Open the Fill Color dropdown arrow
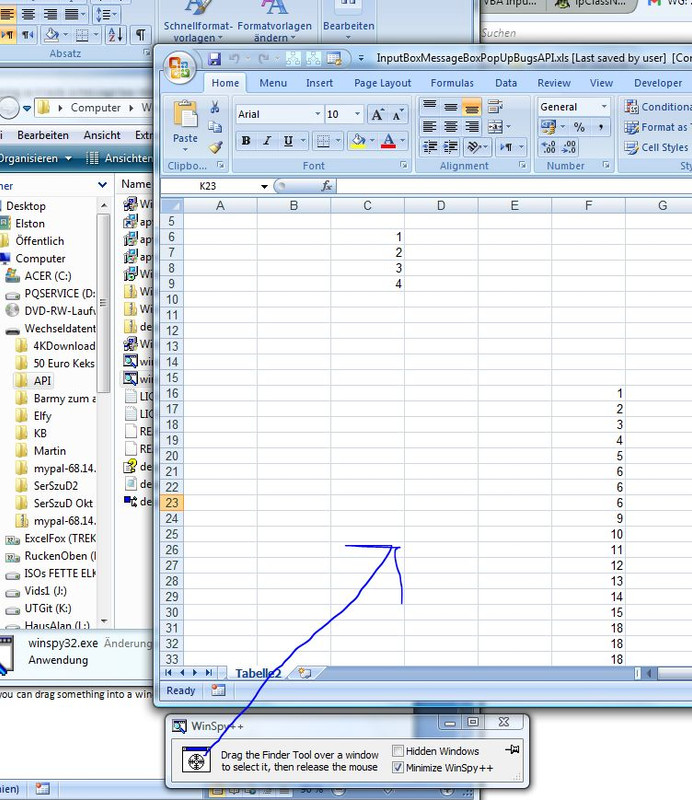The image size is (692, 800). (x=372, y=140)
